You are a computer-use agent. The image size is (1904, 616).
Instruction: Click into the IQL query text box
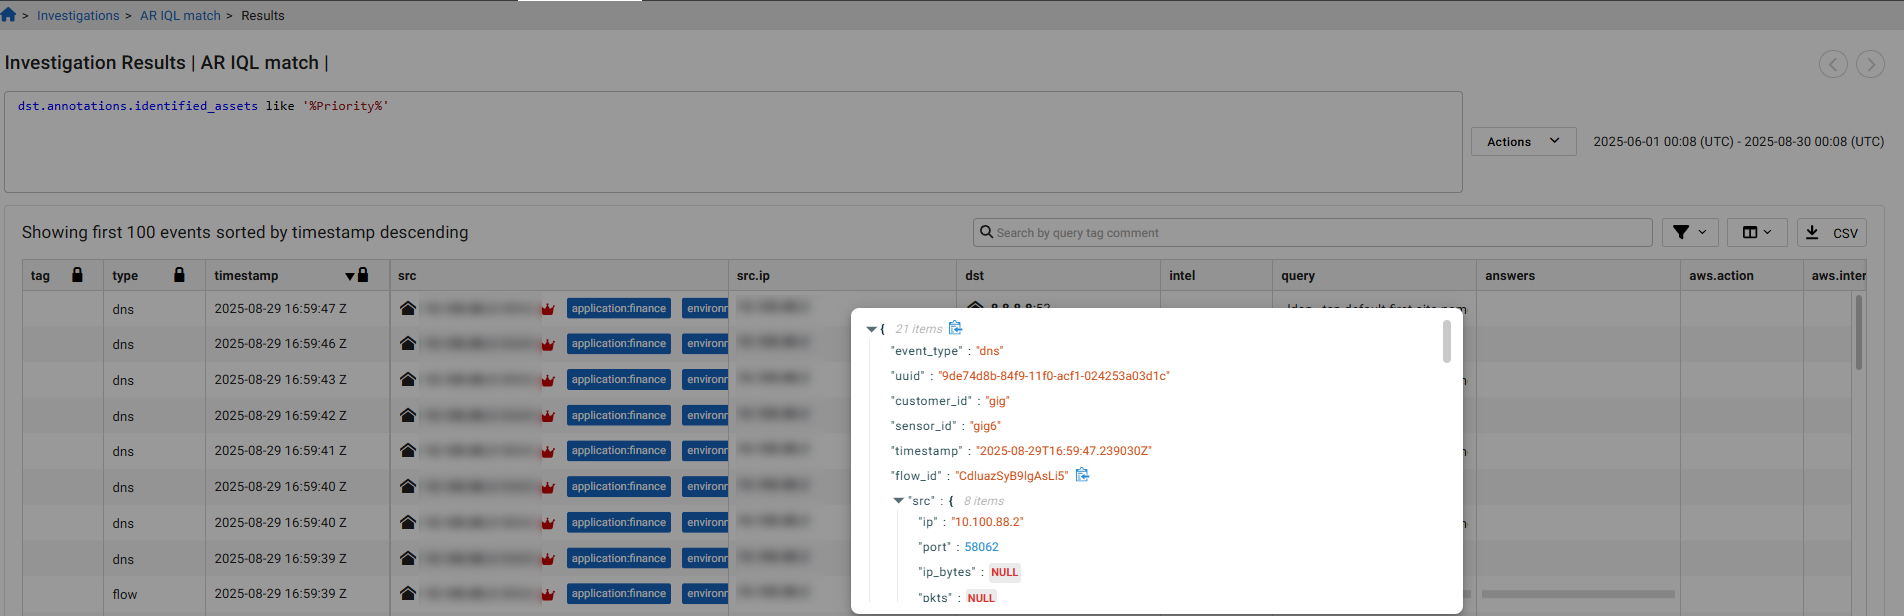coord(733,142)
